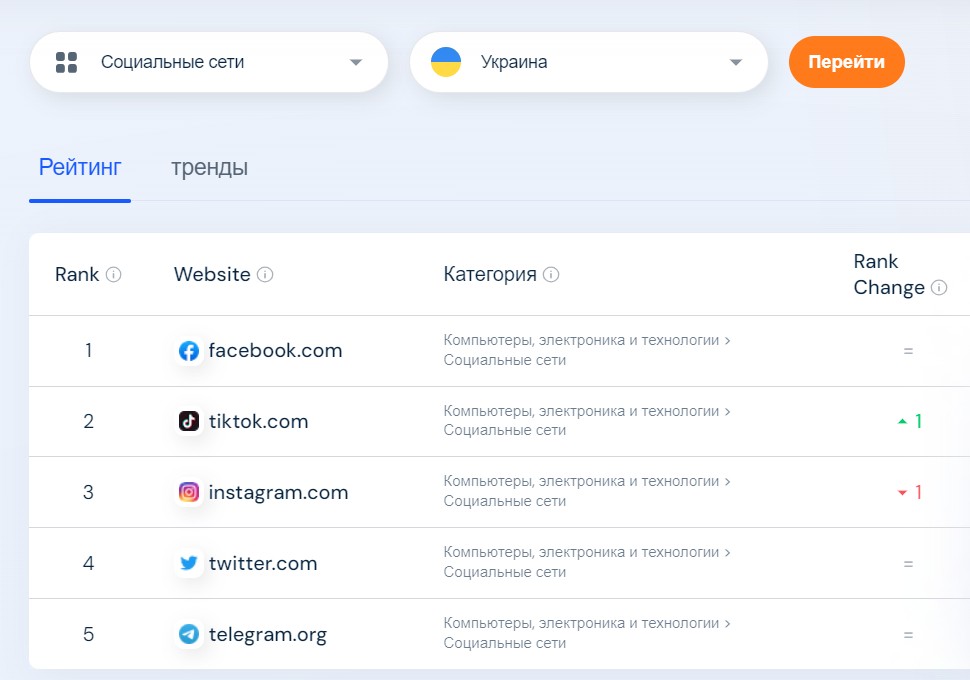Click the Twitter bird icon
Viewport: 970px width, 680px height.
click(189, 563)
